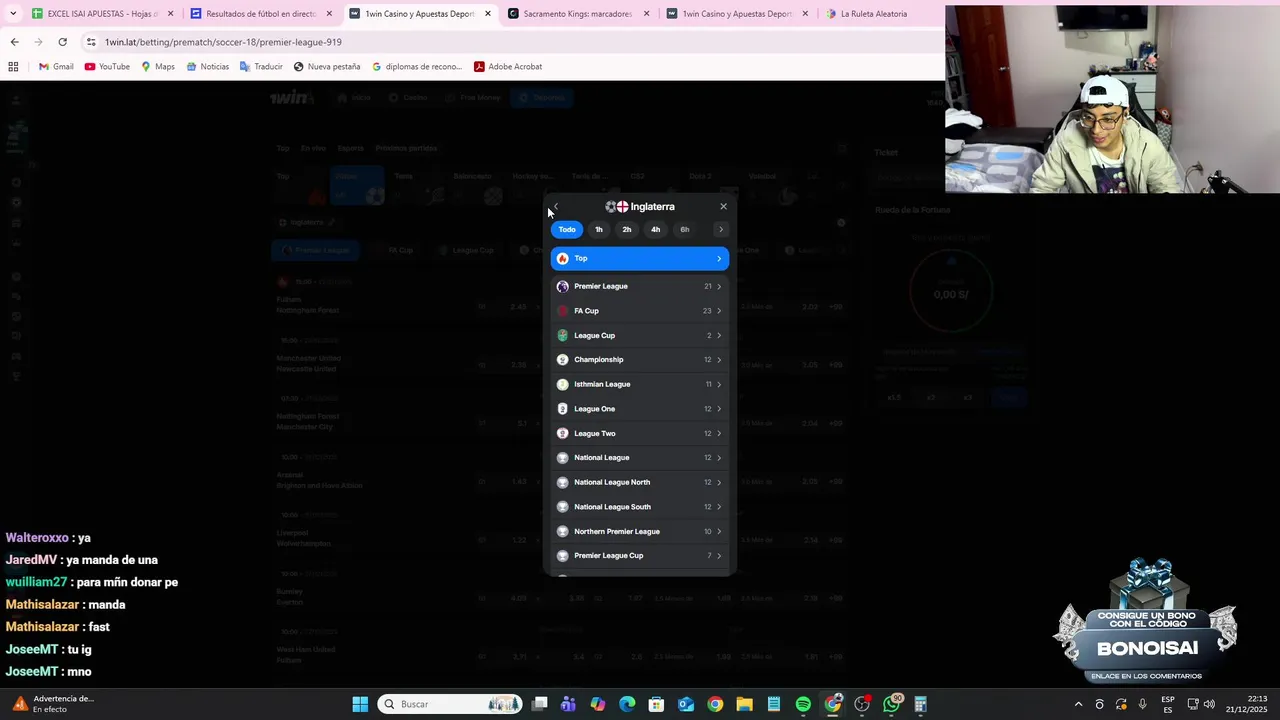Screen dimensions: 1280x720
Task: Select the 6h time filter
Action: point(685,230)
